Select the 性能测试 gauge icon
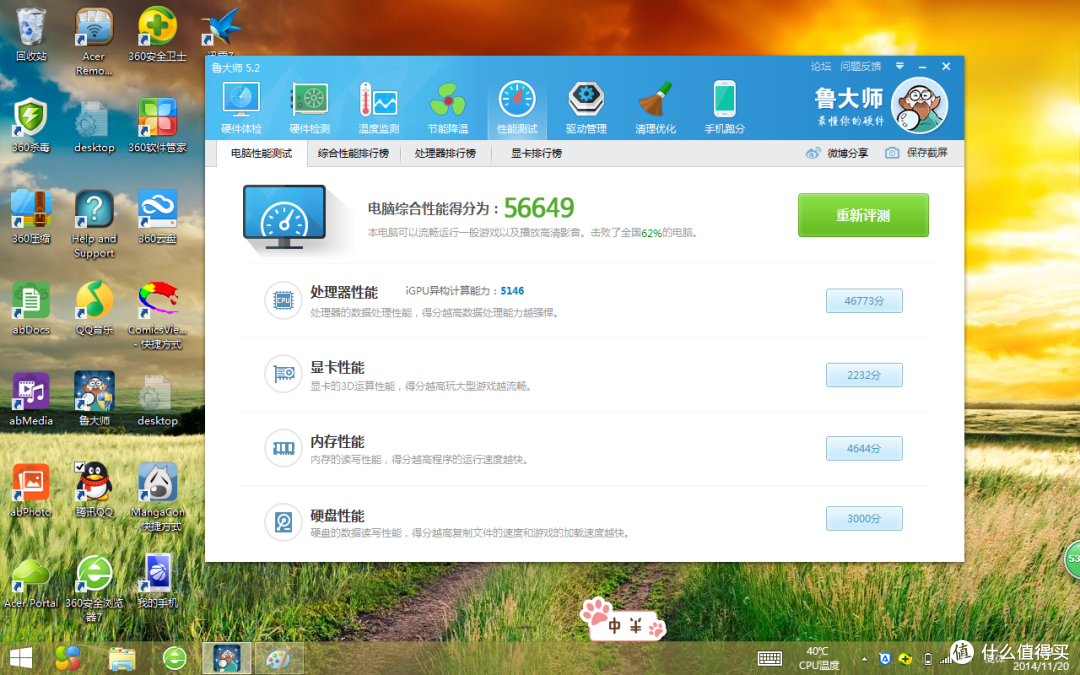 point(517,107)
